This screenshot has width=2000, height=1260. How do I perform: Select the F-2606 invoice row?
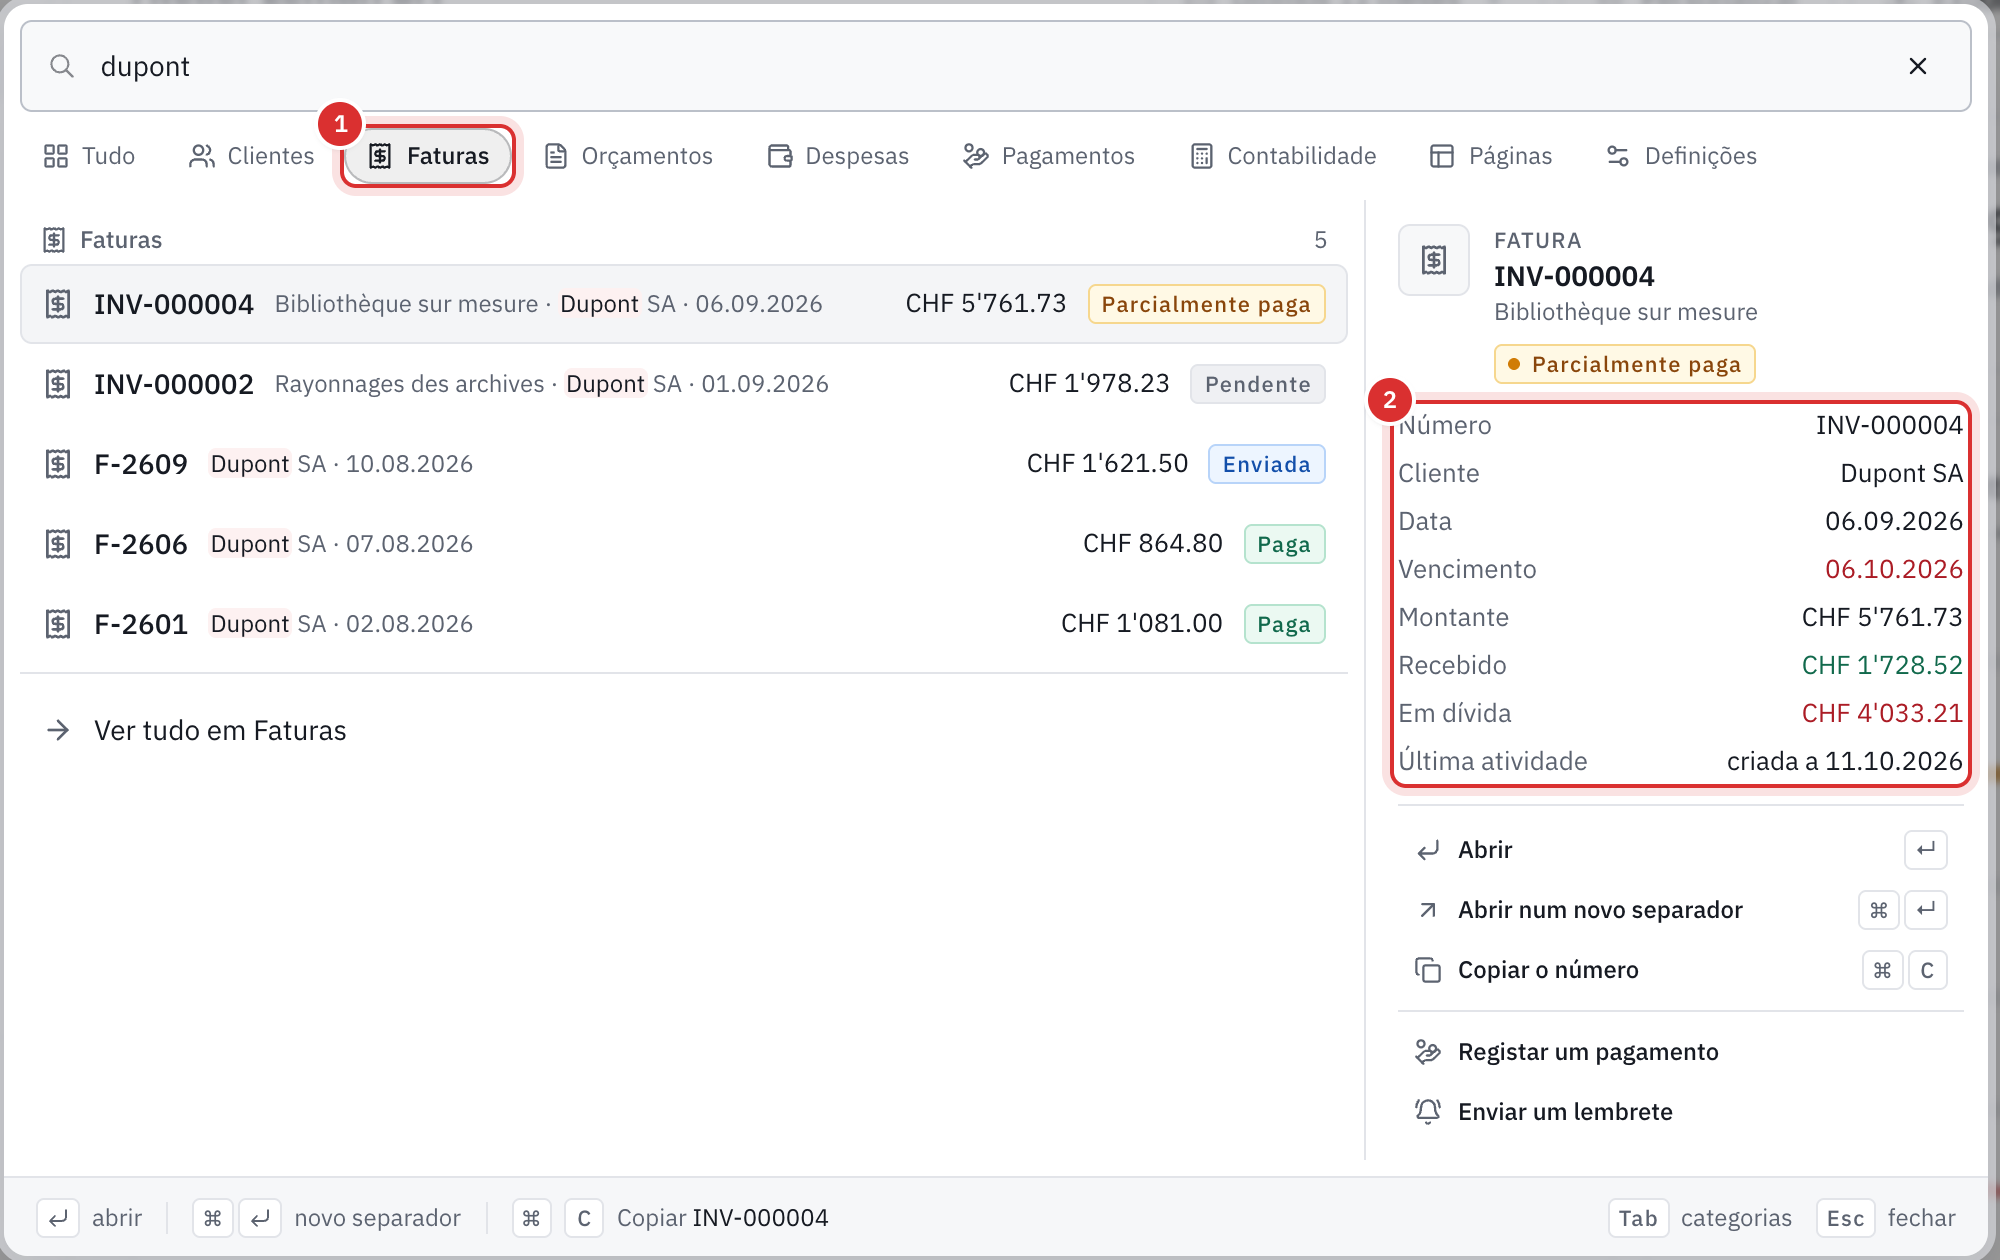pyautogui.click(x=684, y=544)
